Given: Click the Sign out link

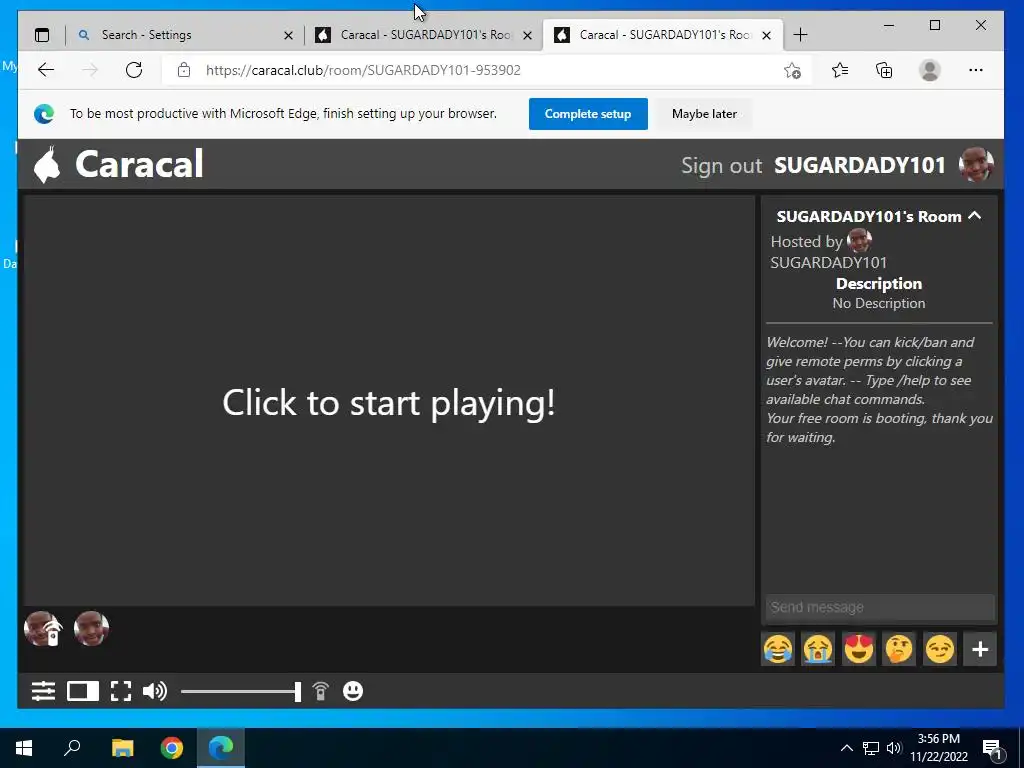Looking at the screenshot, I should tap(722, 165).
